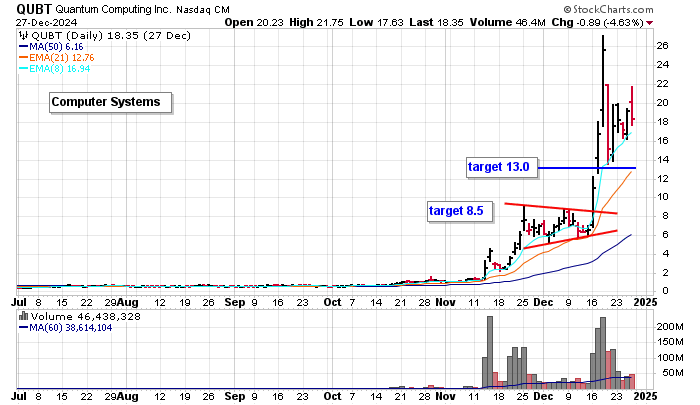Screen dimensions: 700x405
Task: Select the High 21.75 value
Action: coord(317,22)
